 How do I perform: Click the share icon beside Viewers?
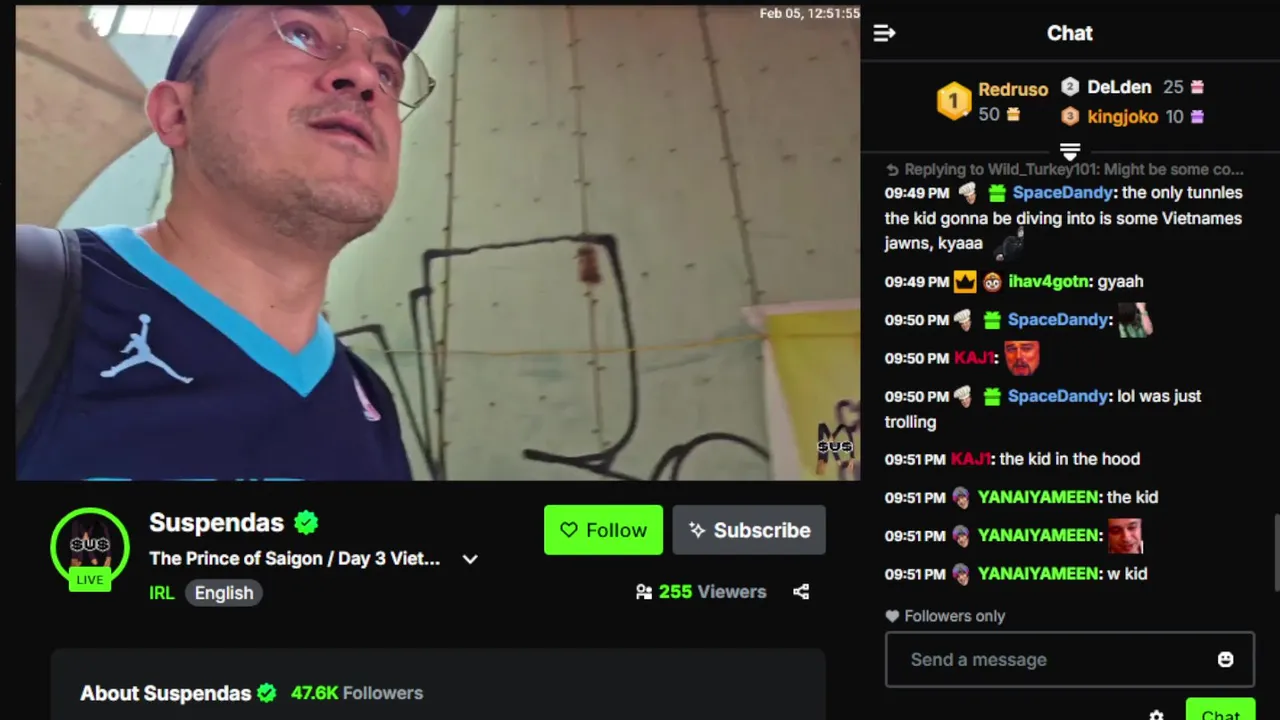point(801,592)
